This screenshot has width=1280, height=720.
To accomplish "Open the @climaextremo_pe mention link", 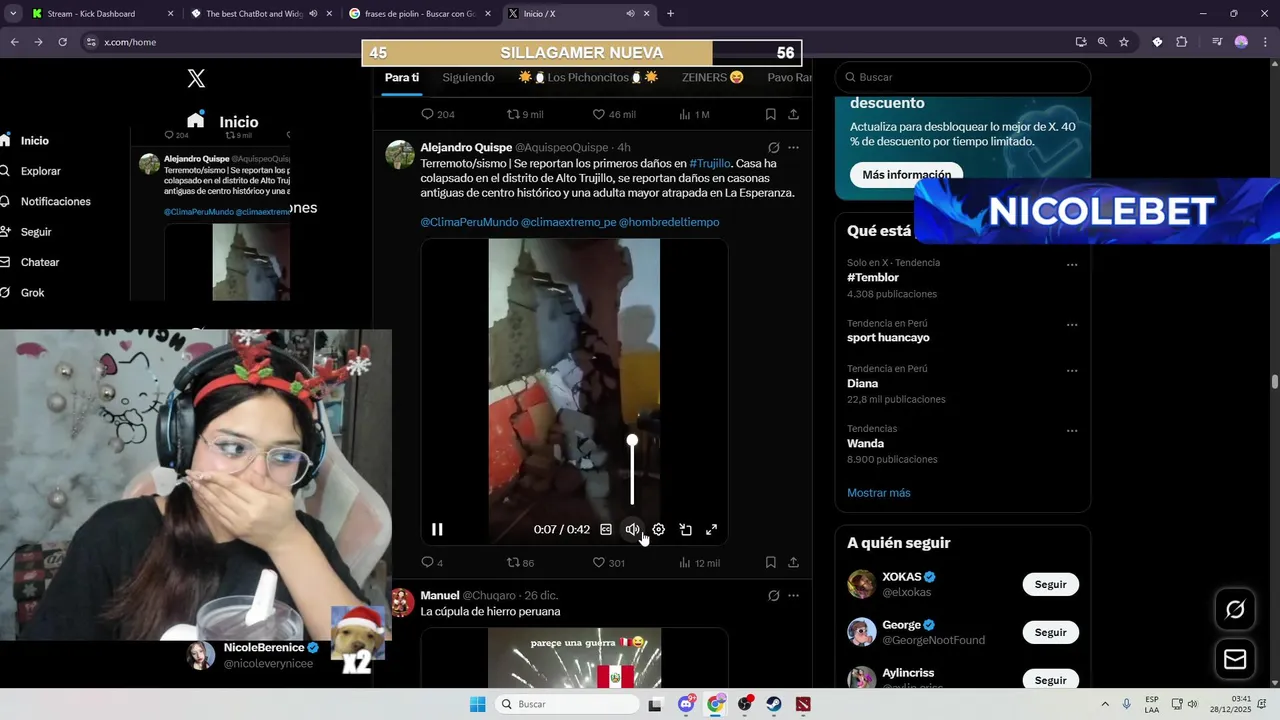I will tap(568, 222).
